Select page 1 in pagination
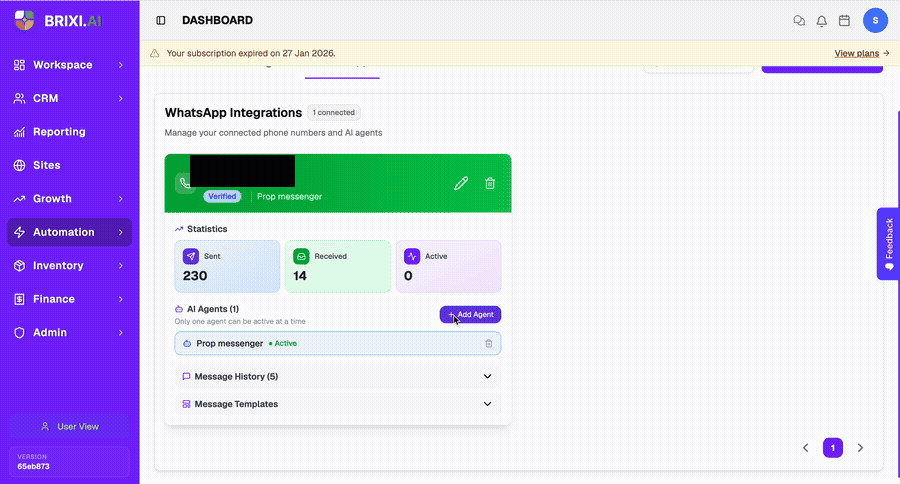 pyautogui.click(x=833, y=448)
